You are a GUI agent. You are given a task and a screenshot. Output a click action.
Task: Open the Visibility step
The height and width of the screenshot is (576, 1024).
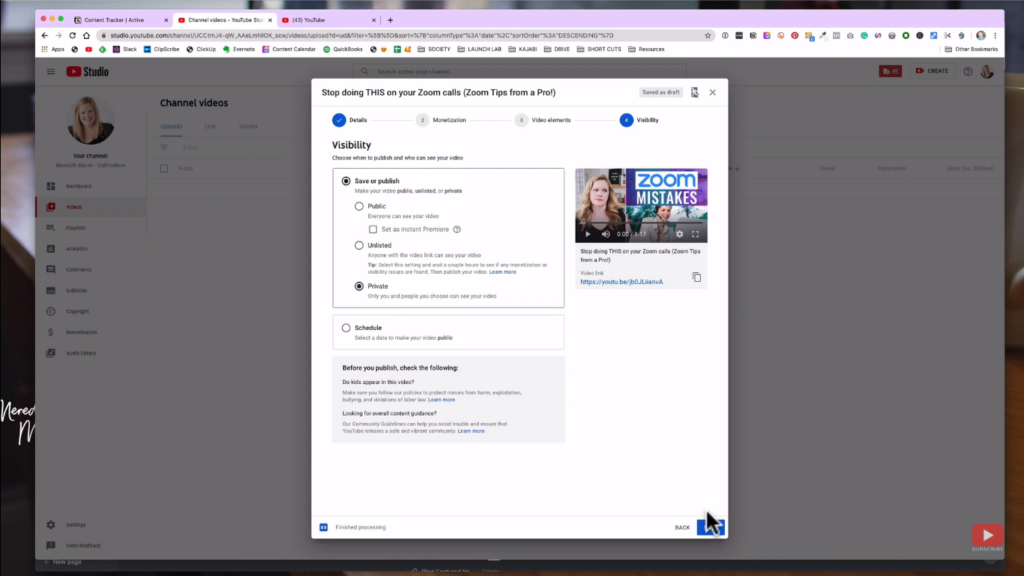pyautogui.click(x=639, y=120)
